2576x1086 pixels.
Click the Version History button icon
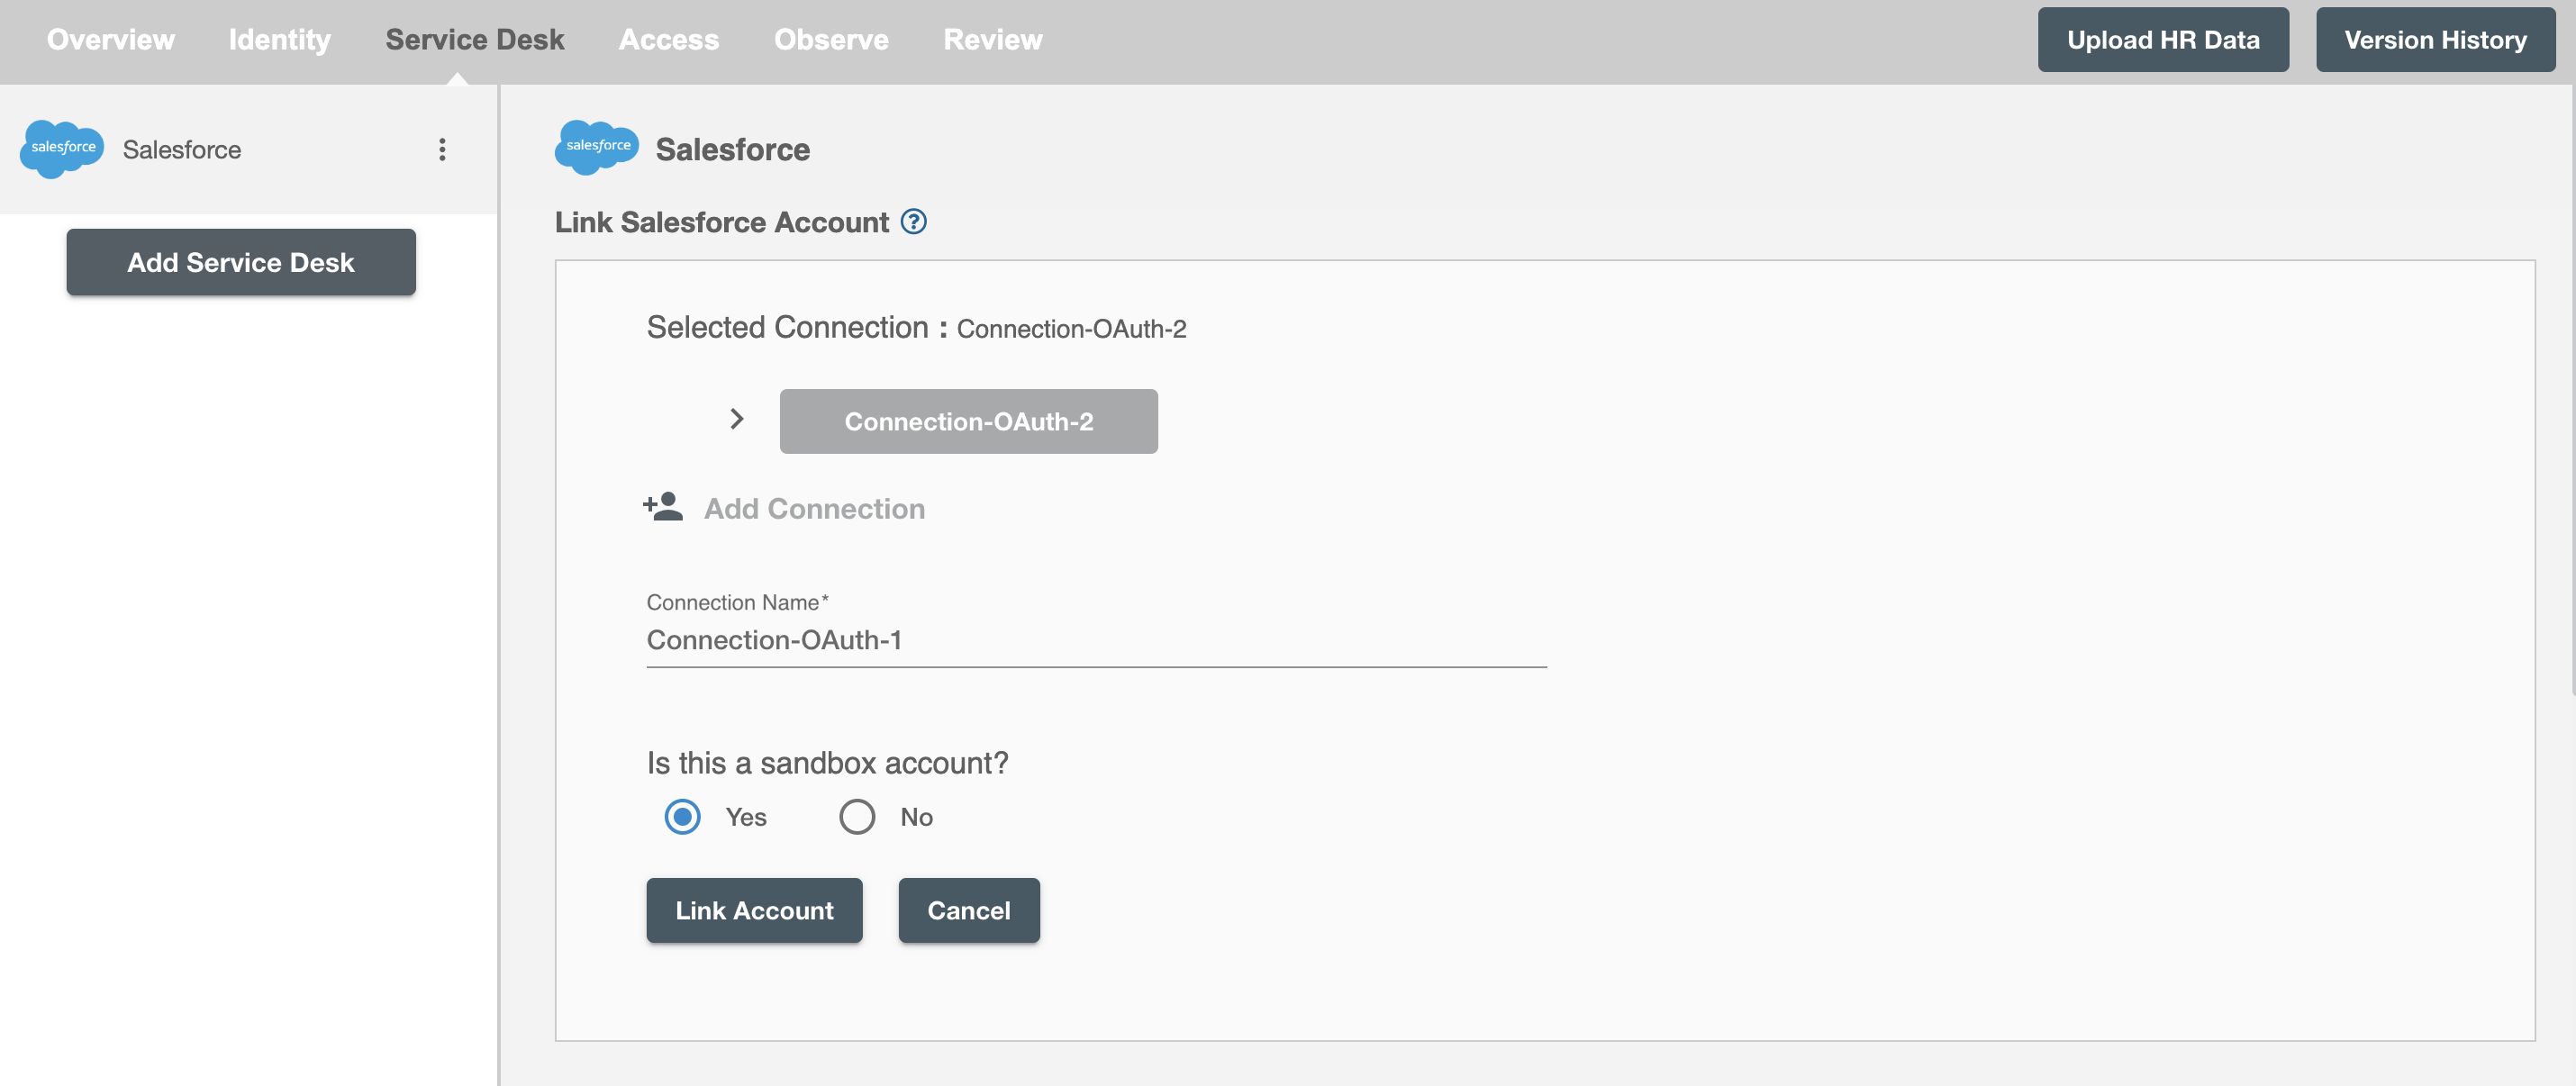coord(2436,38)
